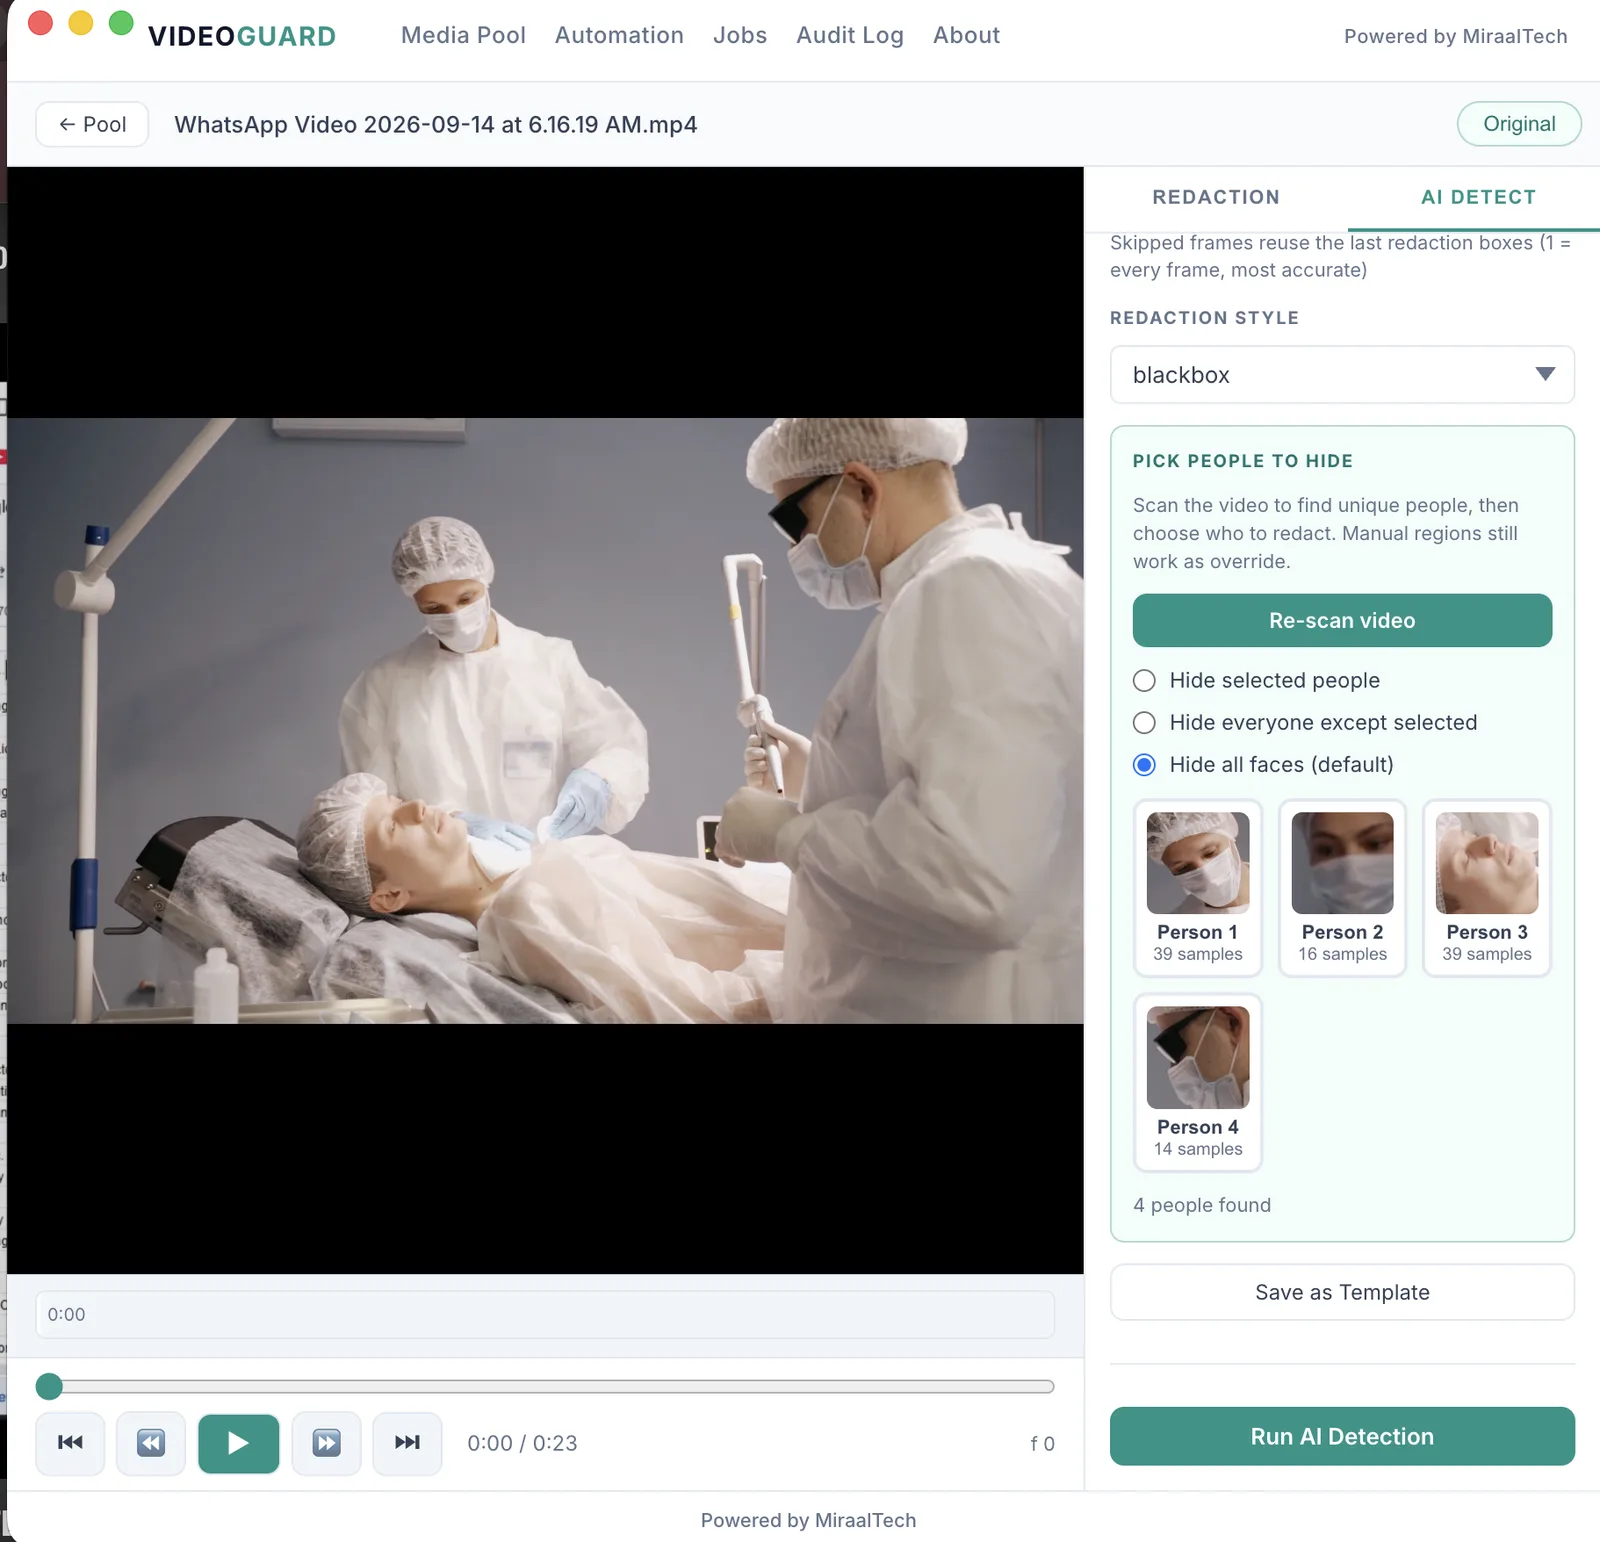This screenshot has width=1600, height=1542.
Task: Close the window with the red button
Action: click(x=41, y=23)
